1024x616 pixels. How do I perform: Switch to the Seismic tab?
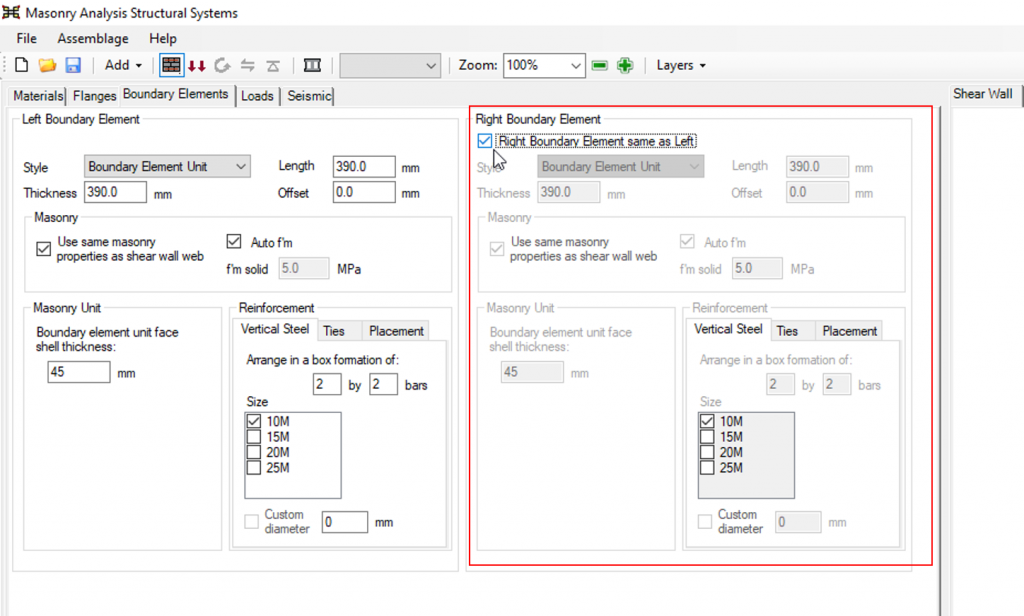(307, 96)
